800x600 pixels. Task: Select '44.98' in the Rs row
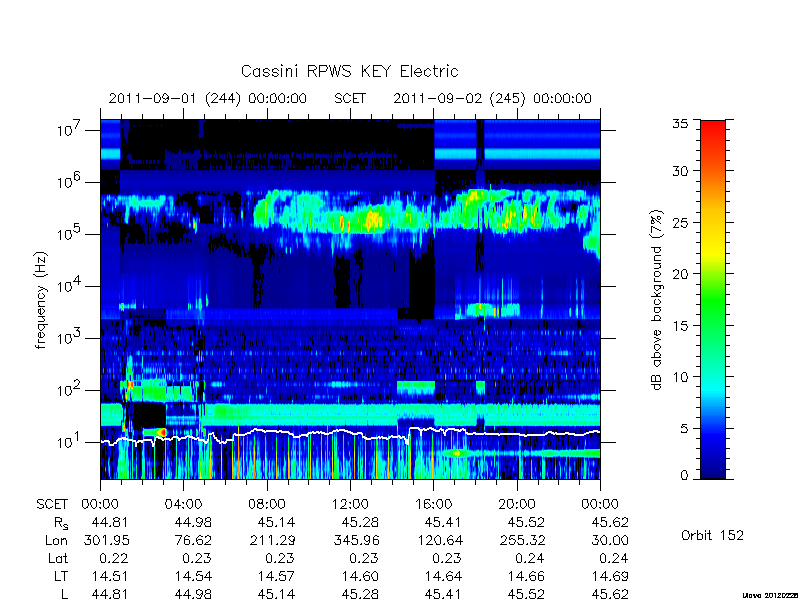[193, 522]
